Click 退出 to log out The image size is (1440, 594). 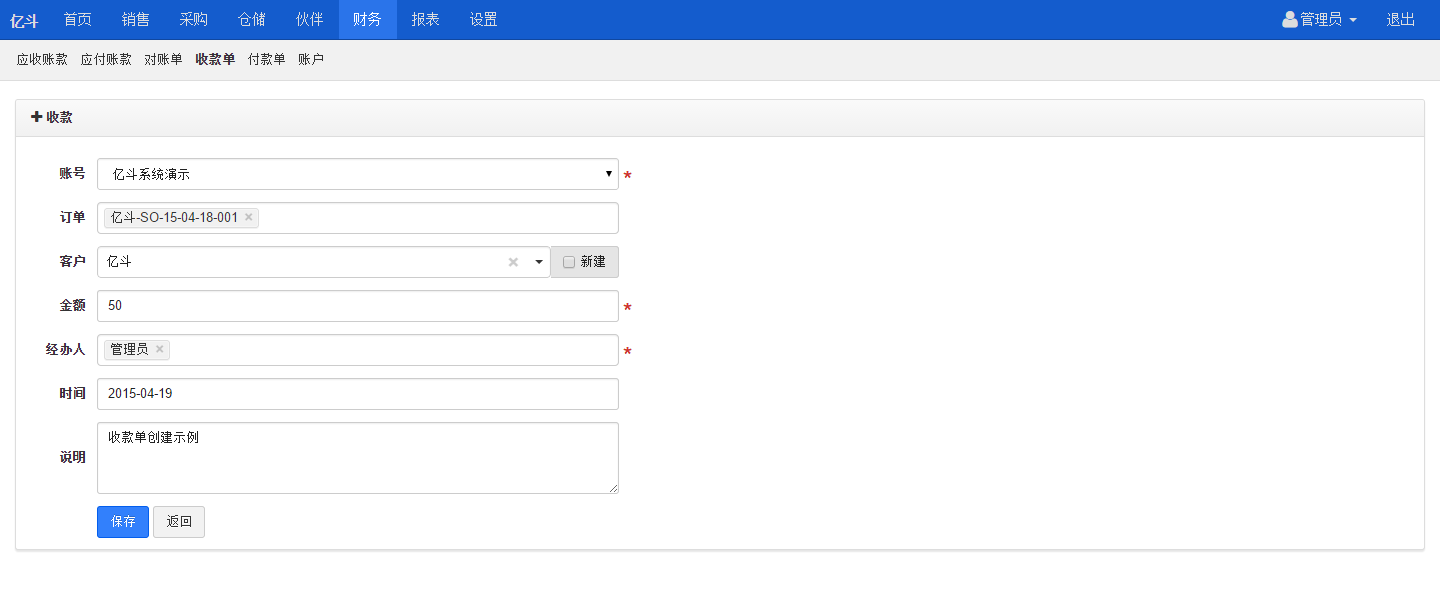coord(1400,19)
